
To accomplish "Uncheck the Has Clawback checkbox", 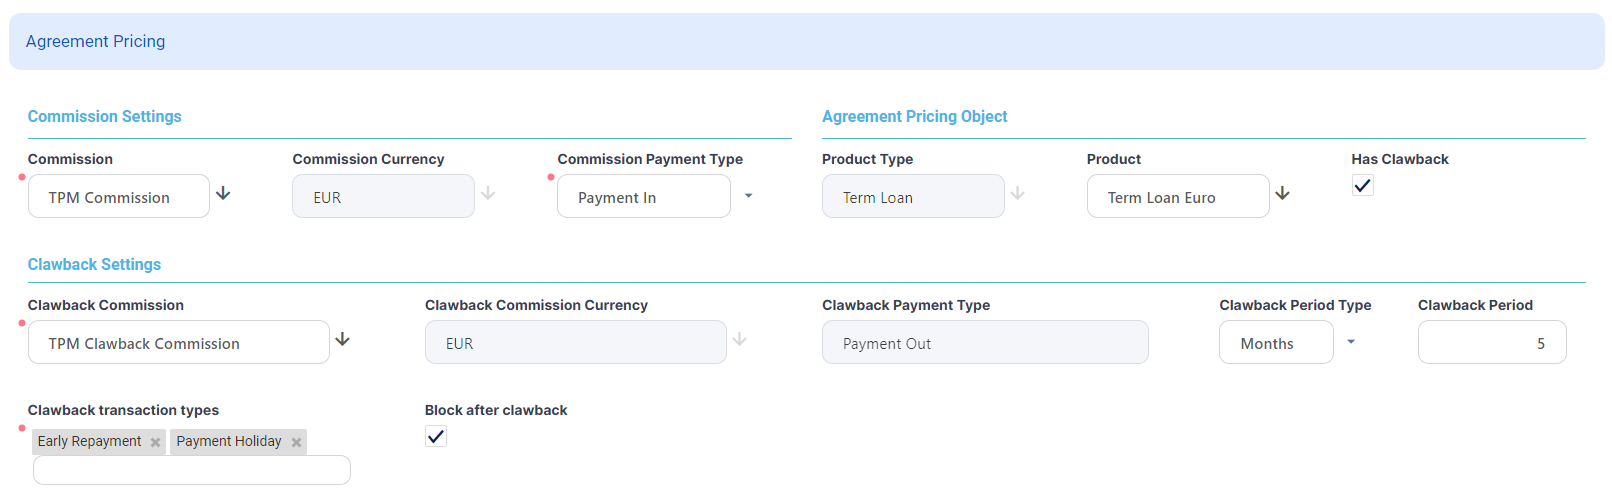I will [1362, 185].
